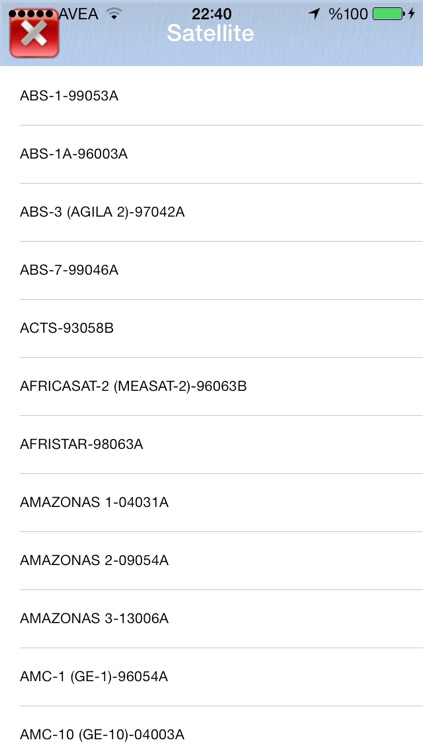The height and width of the screenshot is (750, 423).
Task: Choose ABS-3 (AGILA 2)-97042A
Action: click(212, 212)
